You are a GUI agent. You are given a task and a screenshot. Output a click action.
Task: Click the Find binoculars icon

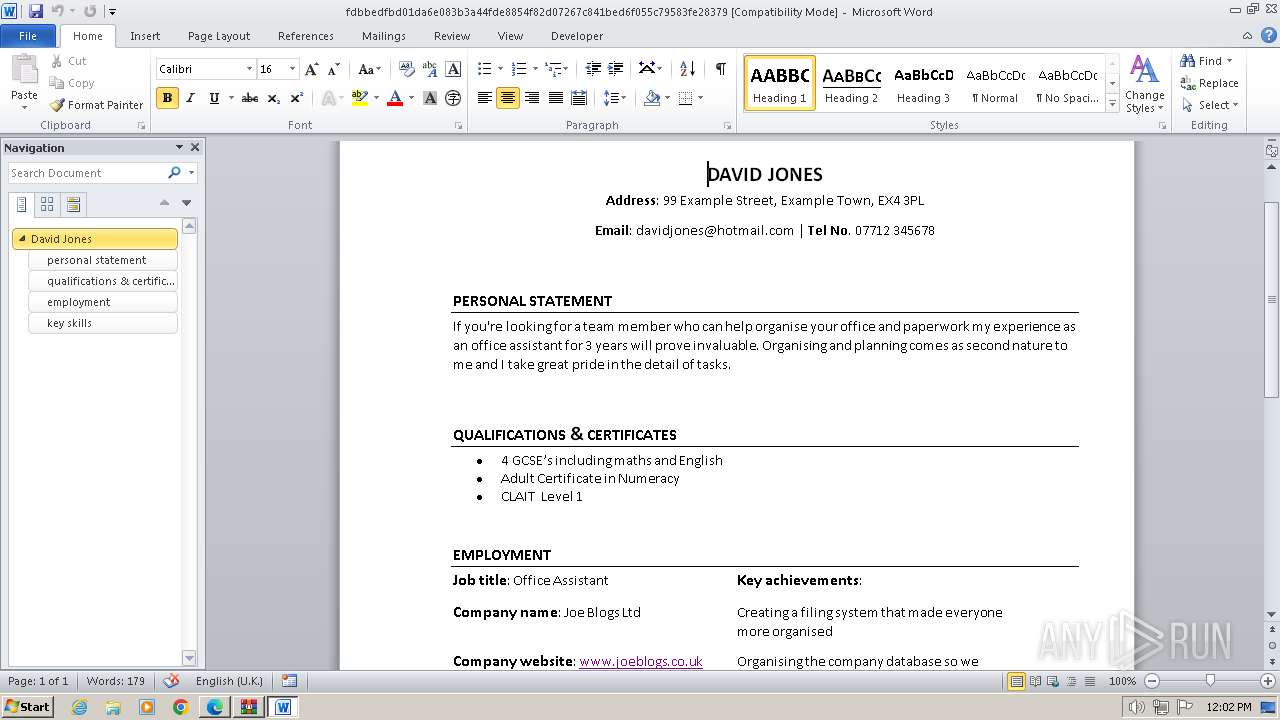tap(1189, 61)
